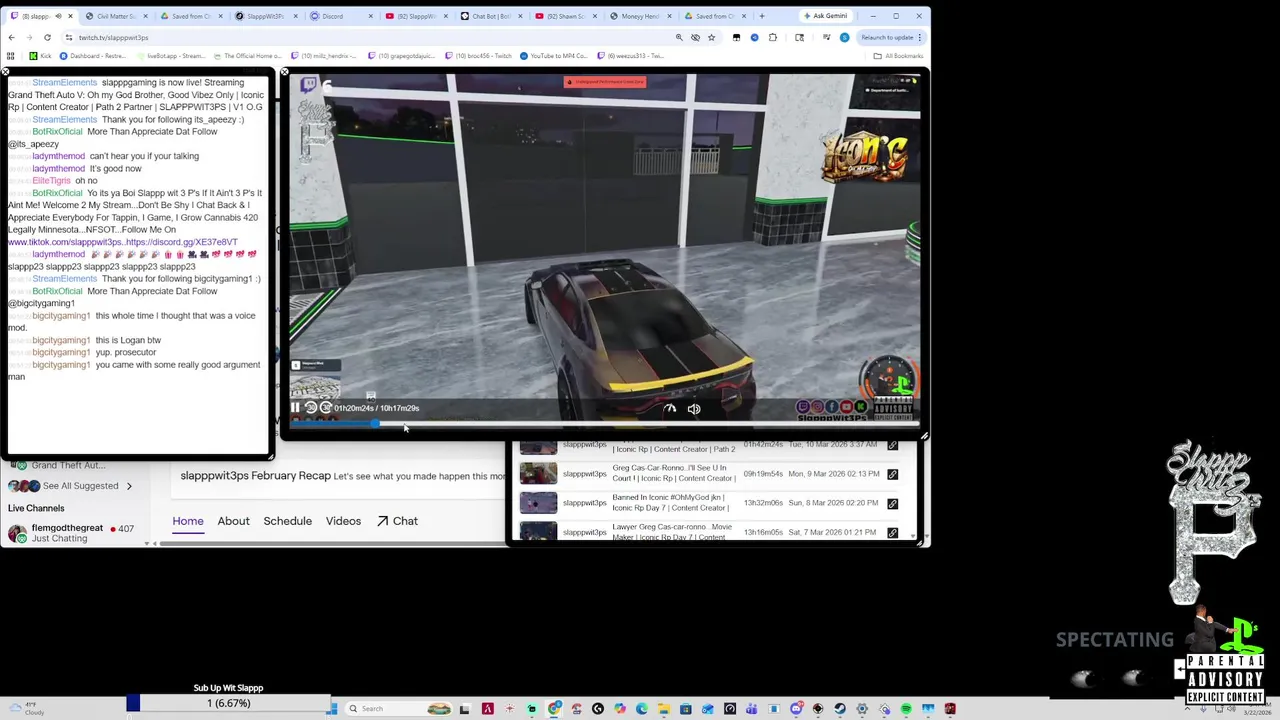
Task: Open the Chrome extensions puzzle icon
Action: tap(772, 37)
